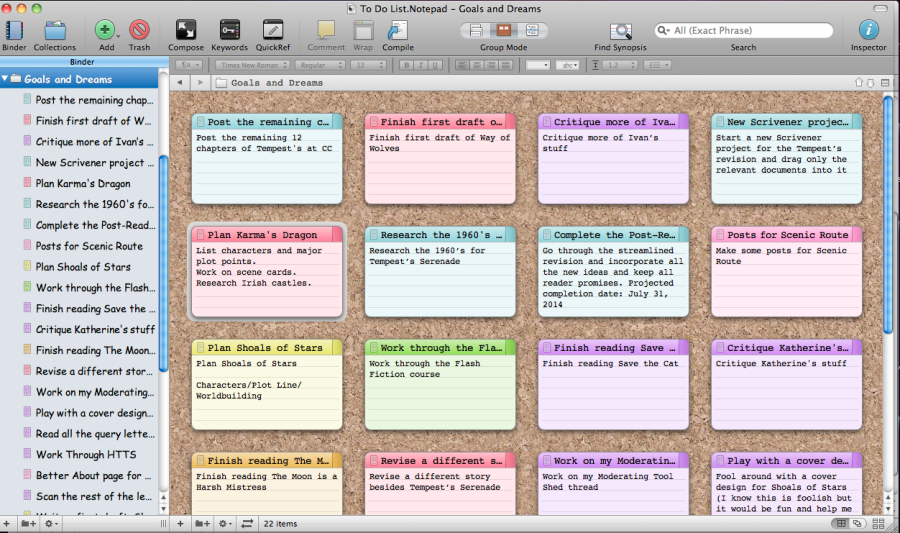
Task: Click the Compile icon
Action: click(397, 30)
